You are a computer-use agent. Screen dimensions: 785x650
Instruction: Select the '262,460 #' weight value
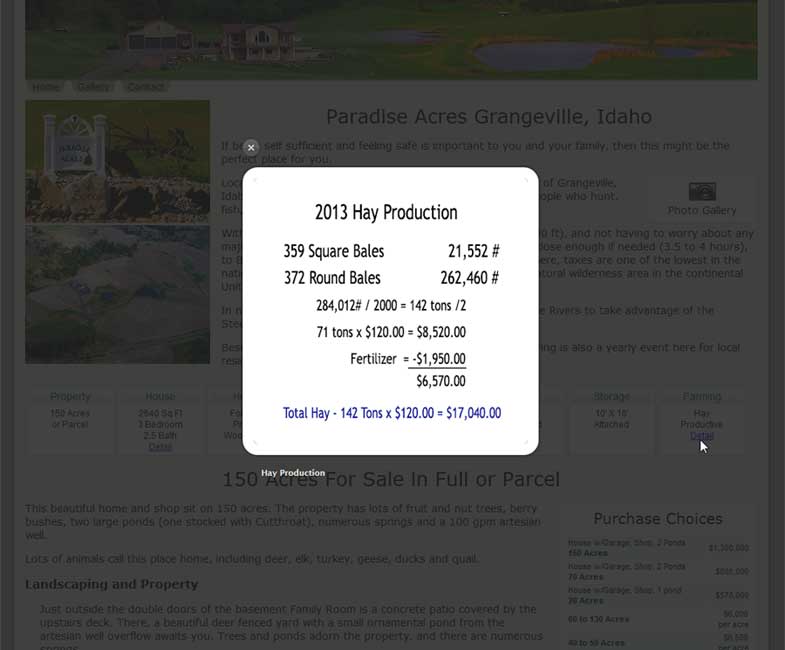tap(470, 277)
